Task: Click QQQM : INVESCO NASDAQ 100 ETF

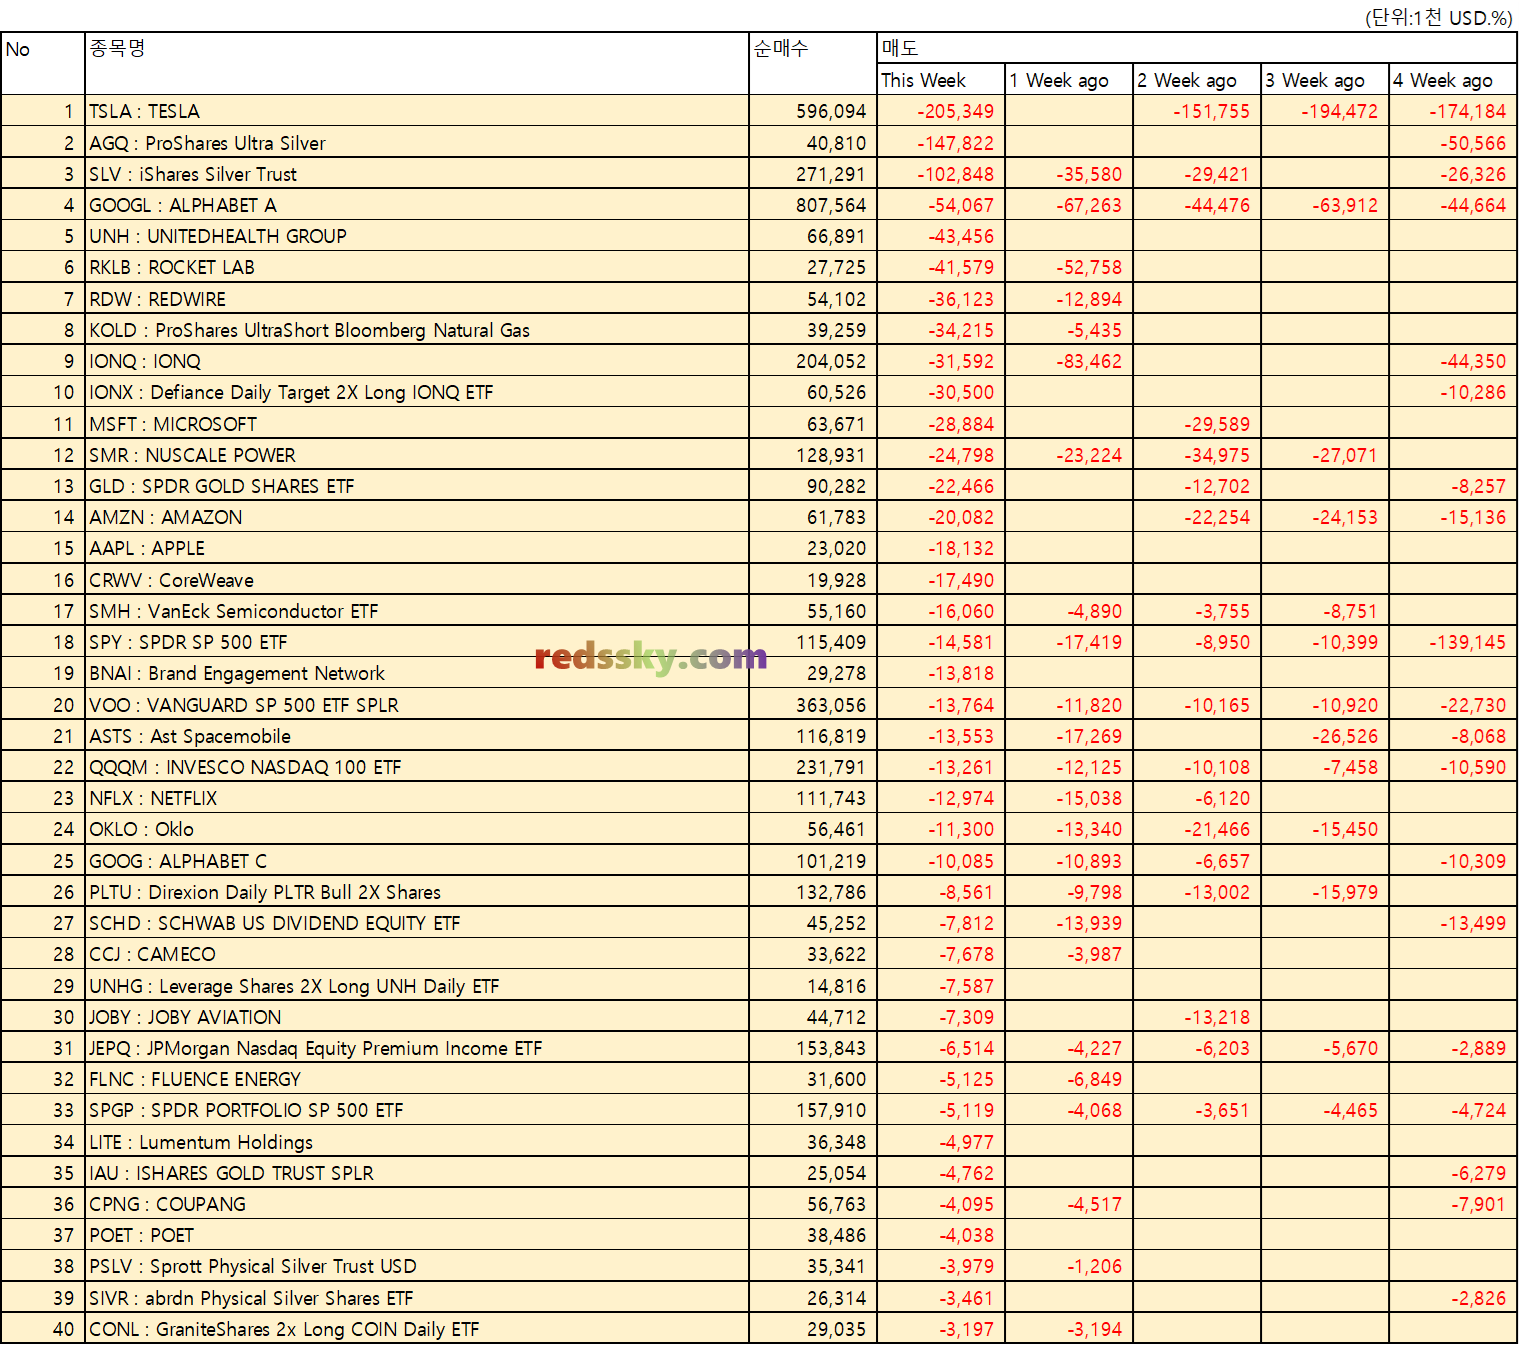Action: pos(416,766)
